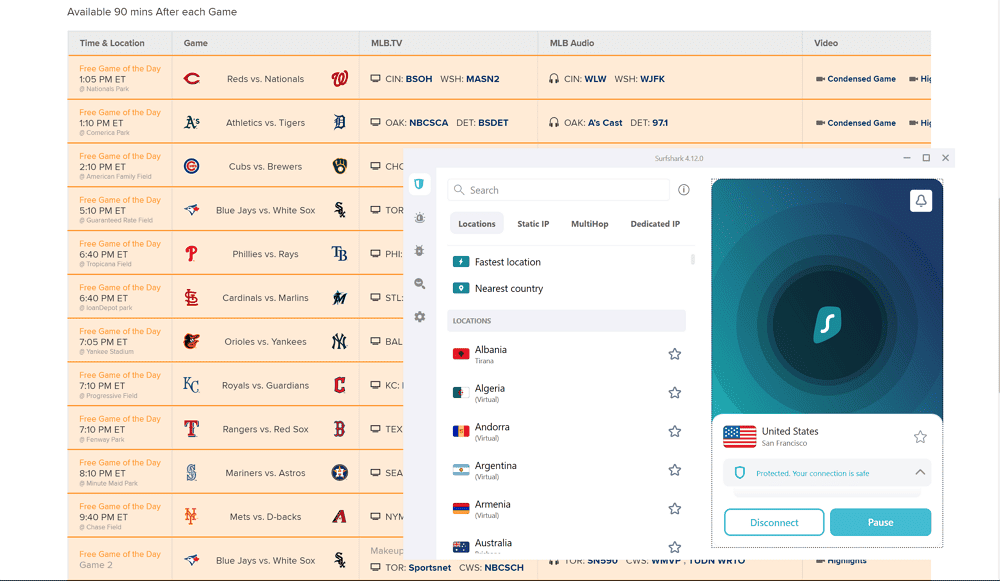Open BSOH stream for Reds game
The width and height of the screenshot is (1000, 581).
coord(419,79)
